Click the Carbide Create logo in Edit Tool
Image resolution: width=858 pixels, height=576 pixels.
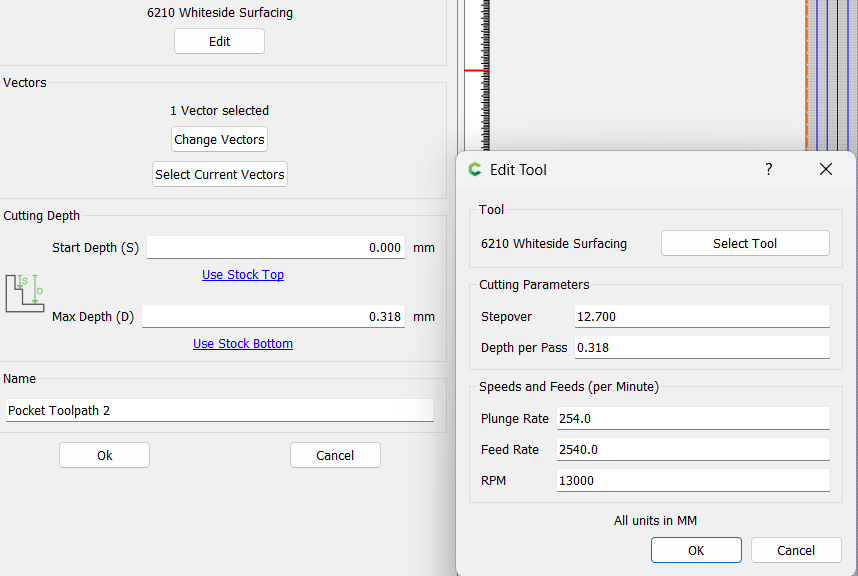474,170
